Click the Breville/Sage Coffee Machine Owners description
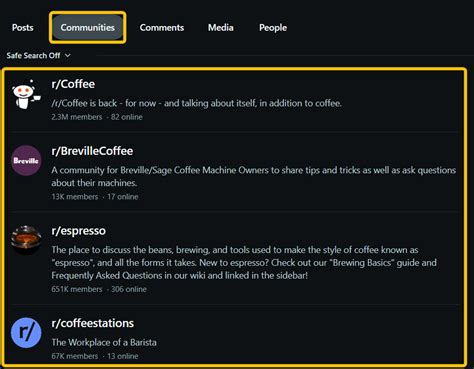Viewport: 474px width, 369px height. click(x=254, y=176)
